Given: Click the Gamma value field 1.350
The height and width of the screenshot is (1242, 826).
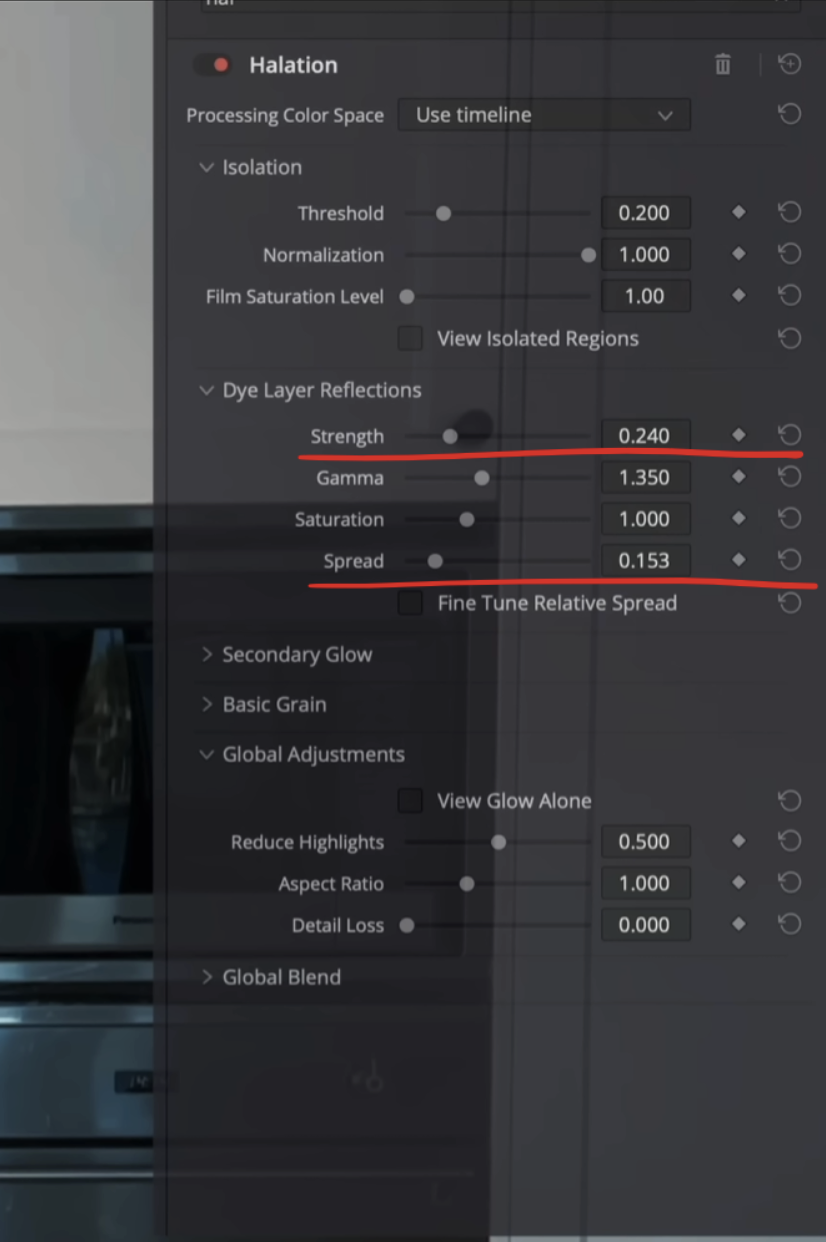Looking at the screenshot, I should [x=645, y=477].
